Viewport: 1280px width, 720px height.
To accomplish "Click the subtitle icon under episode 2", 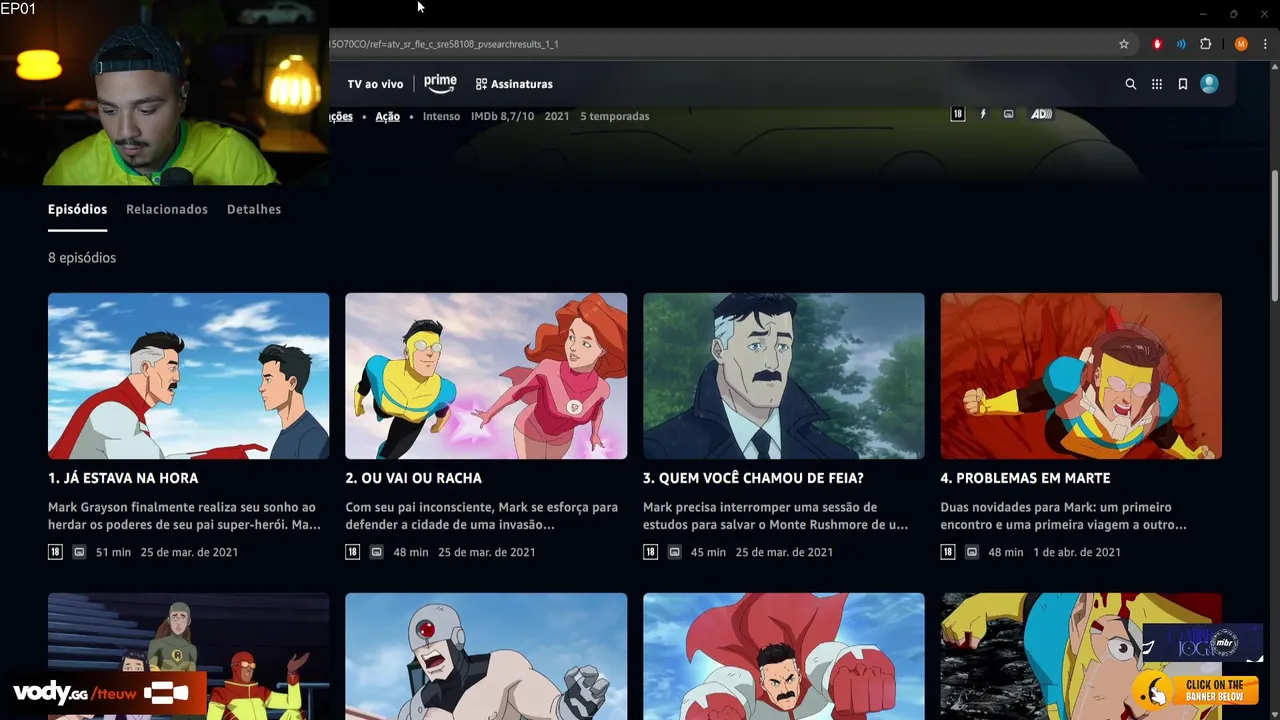I will 377,552.
